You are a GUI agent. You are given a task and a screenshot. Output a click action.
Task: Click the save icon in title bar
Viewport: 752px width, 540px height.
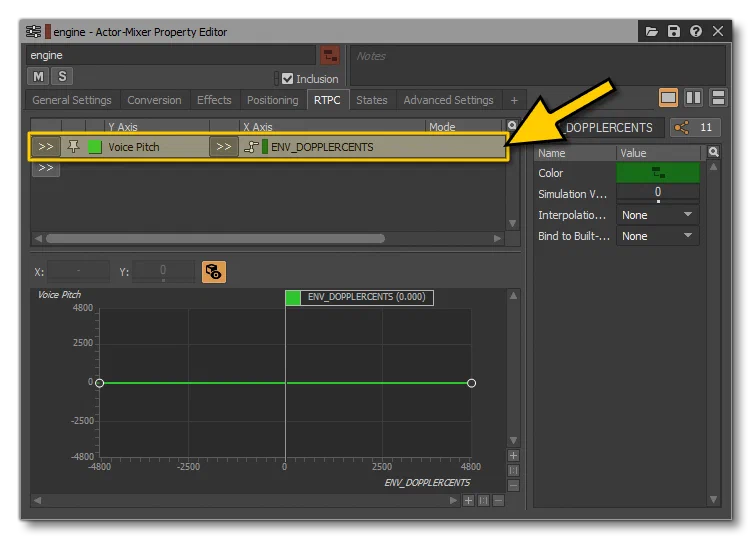point(674,32)
